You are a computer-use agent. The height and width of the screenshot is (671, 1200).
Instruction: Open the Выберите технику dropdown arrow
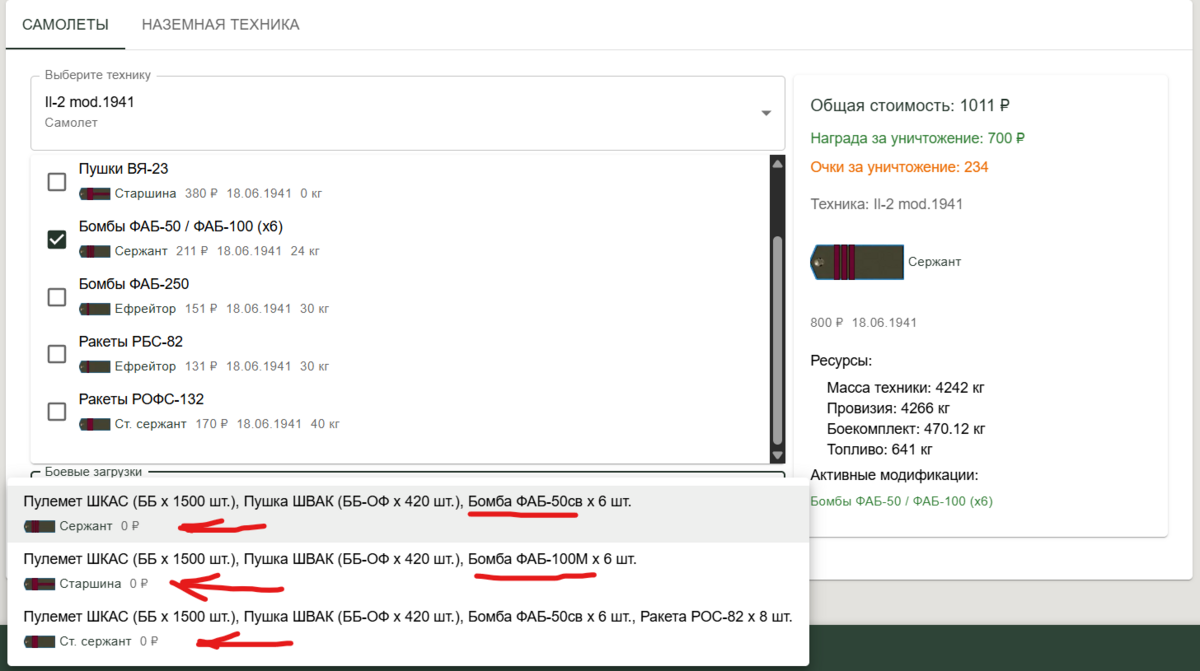(x=766, y=113)
